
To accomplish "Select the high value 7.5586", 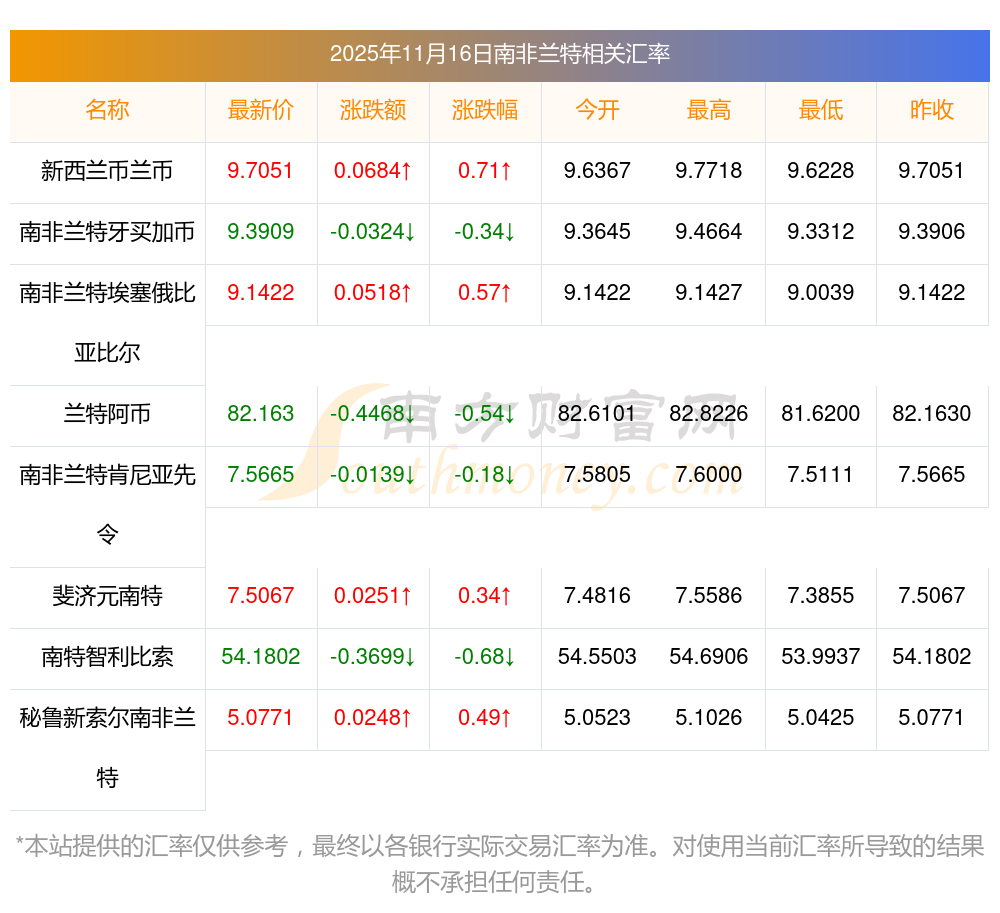I will coord(709,595).
